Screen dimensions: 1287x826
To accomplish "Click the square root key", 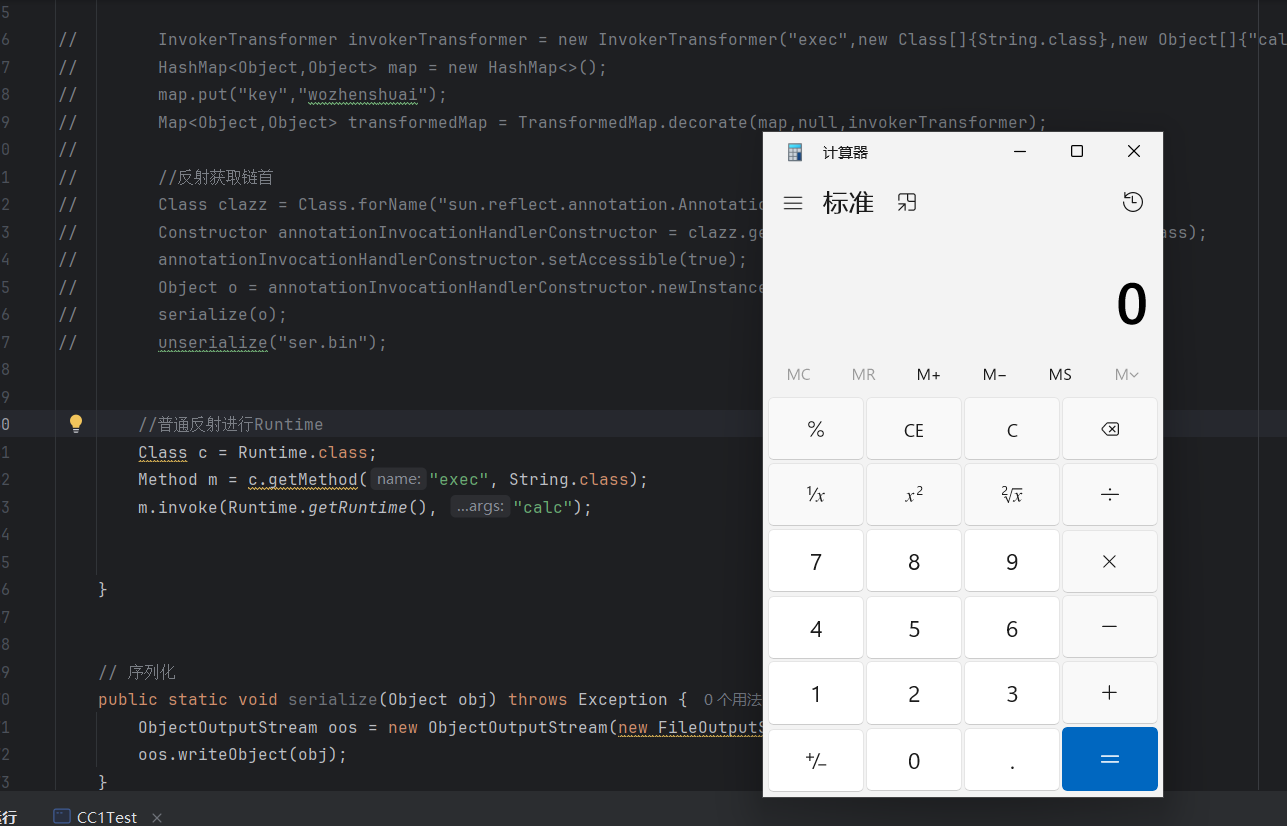I will point(1012,495).
